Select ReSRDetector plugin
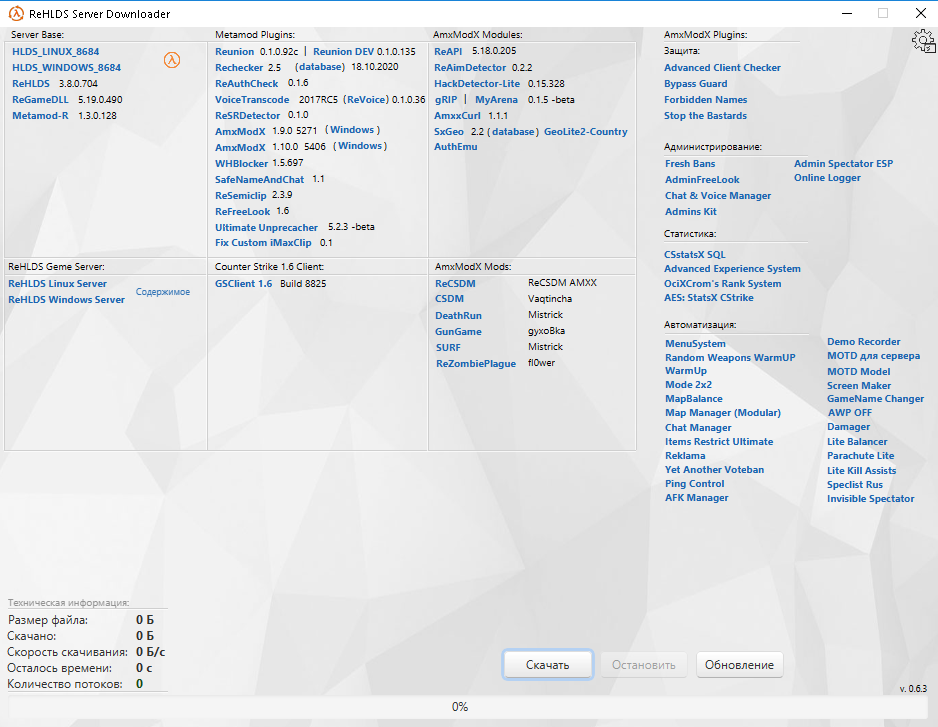 click(x=248, y=115)
